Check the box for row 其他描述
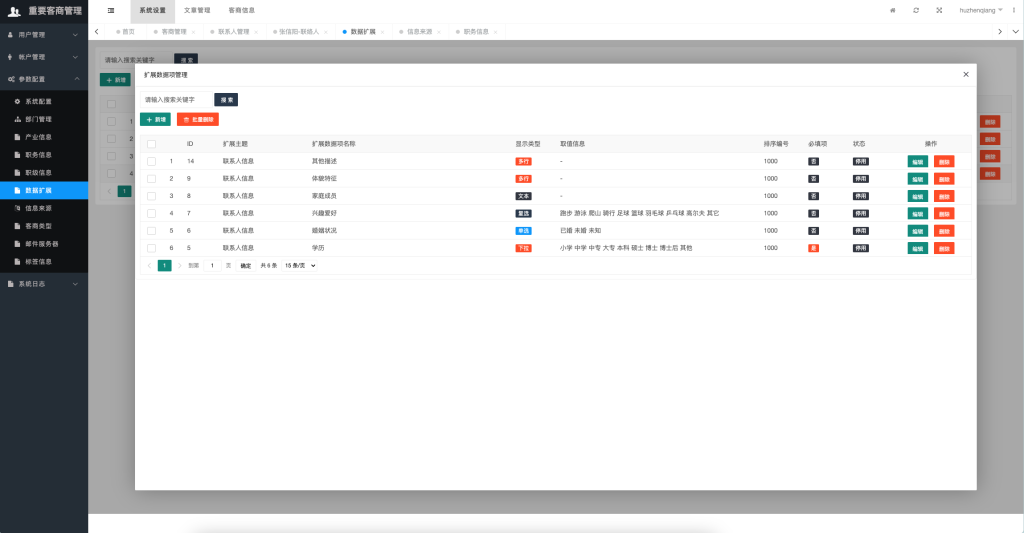The image size is (1024, 533). [151, 161]
